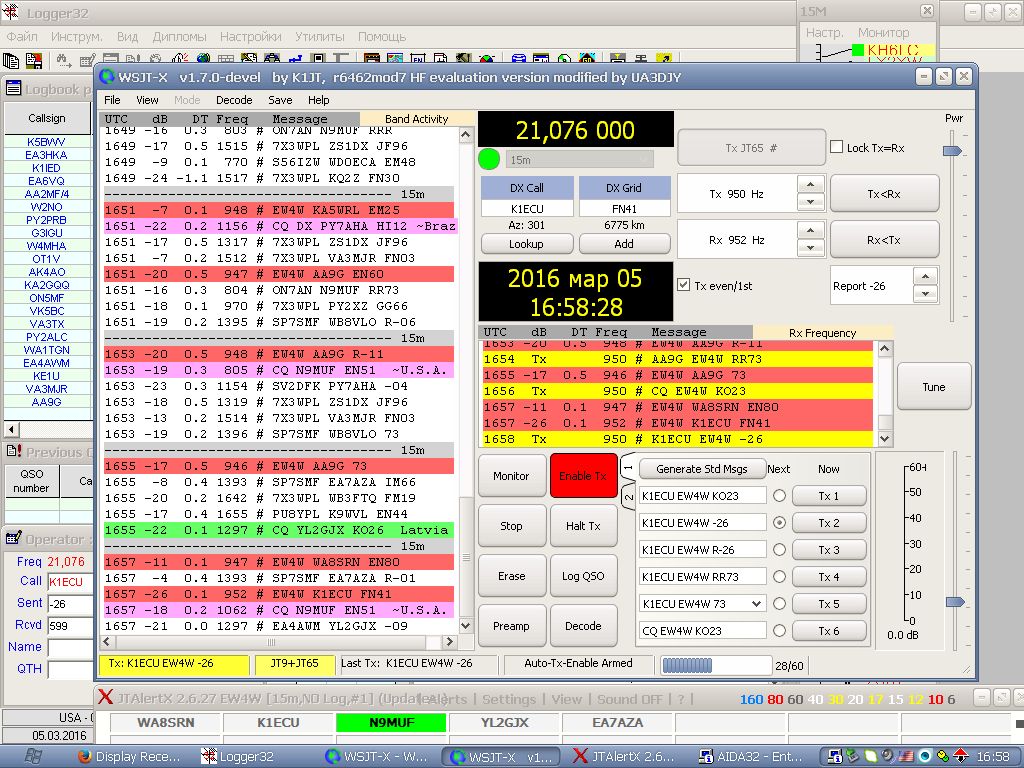The width and height of the screenshot is (1024, 768).
Task: Switch to Logger32 via the taskbar button
Action: pyautogui.click(x=238, y=757)
